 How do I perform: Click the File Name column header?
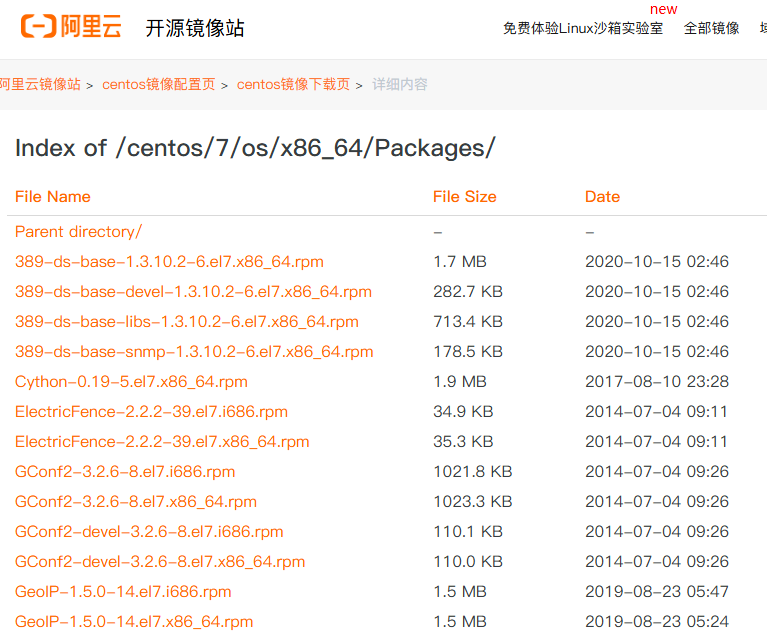(x=53, y=196)
